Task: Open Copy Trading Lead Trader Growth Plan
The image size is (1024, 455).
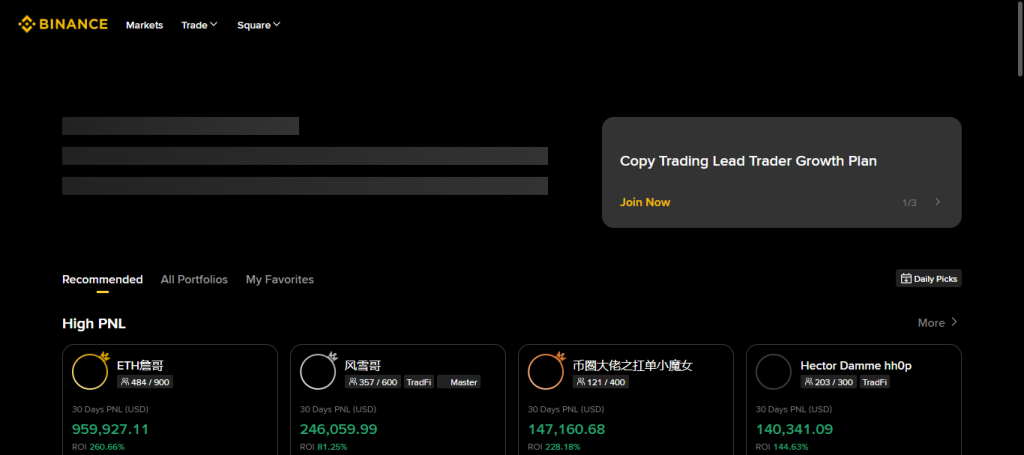Action: pos(748,161)
